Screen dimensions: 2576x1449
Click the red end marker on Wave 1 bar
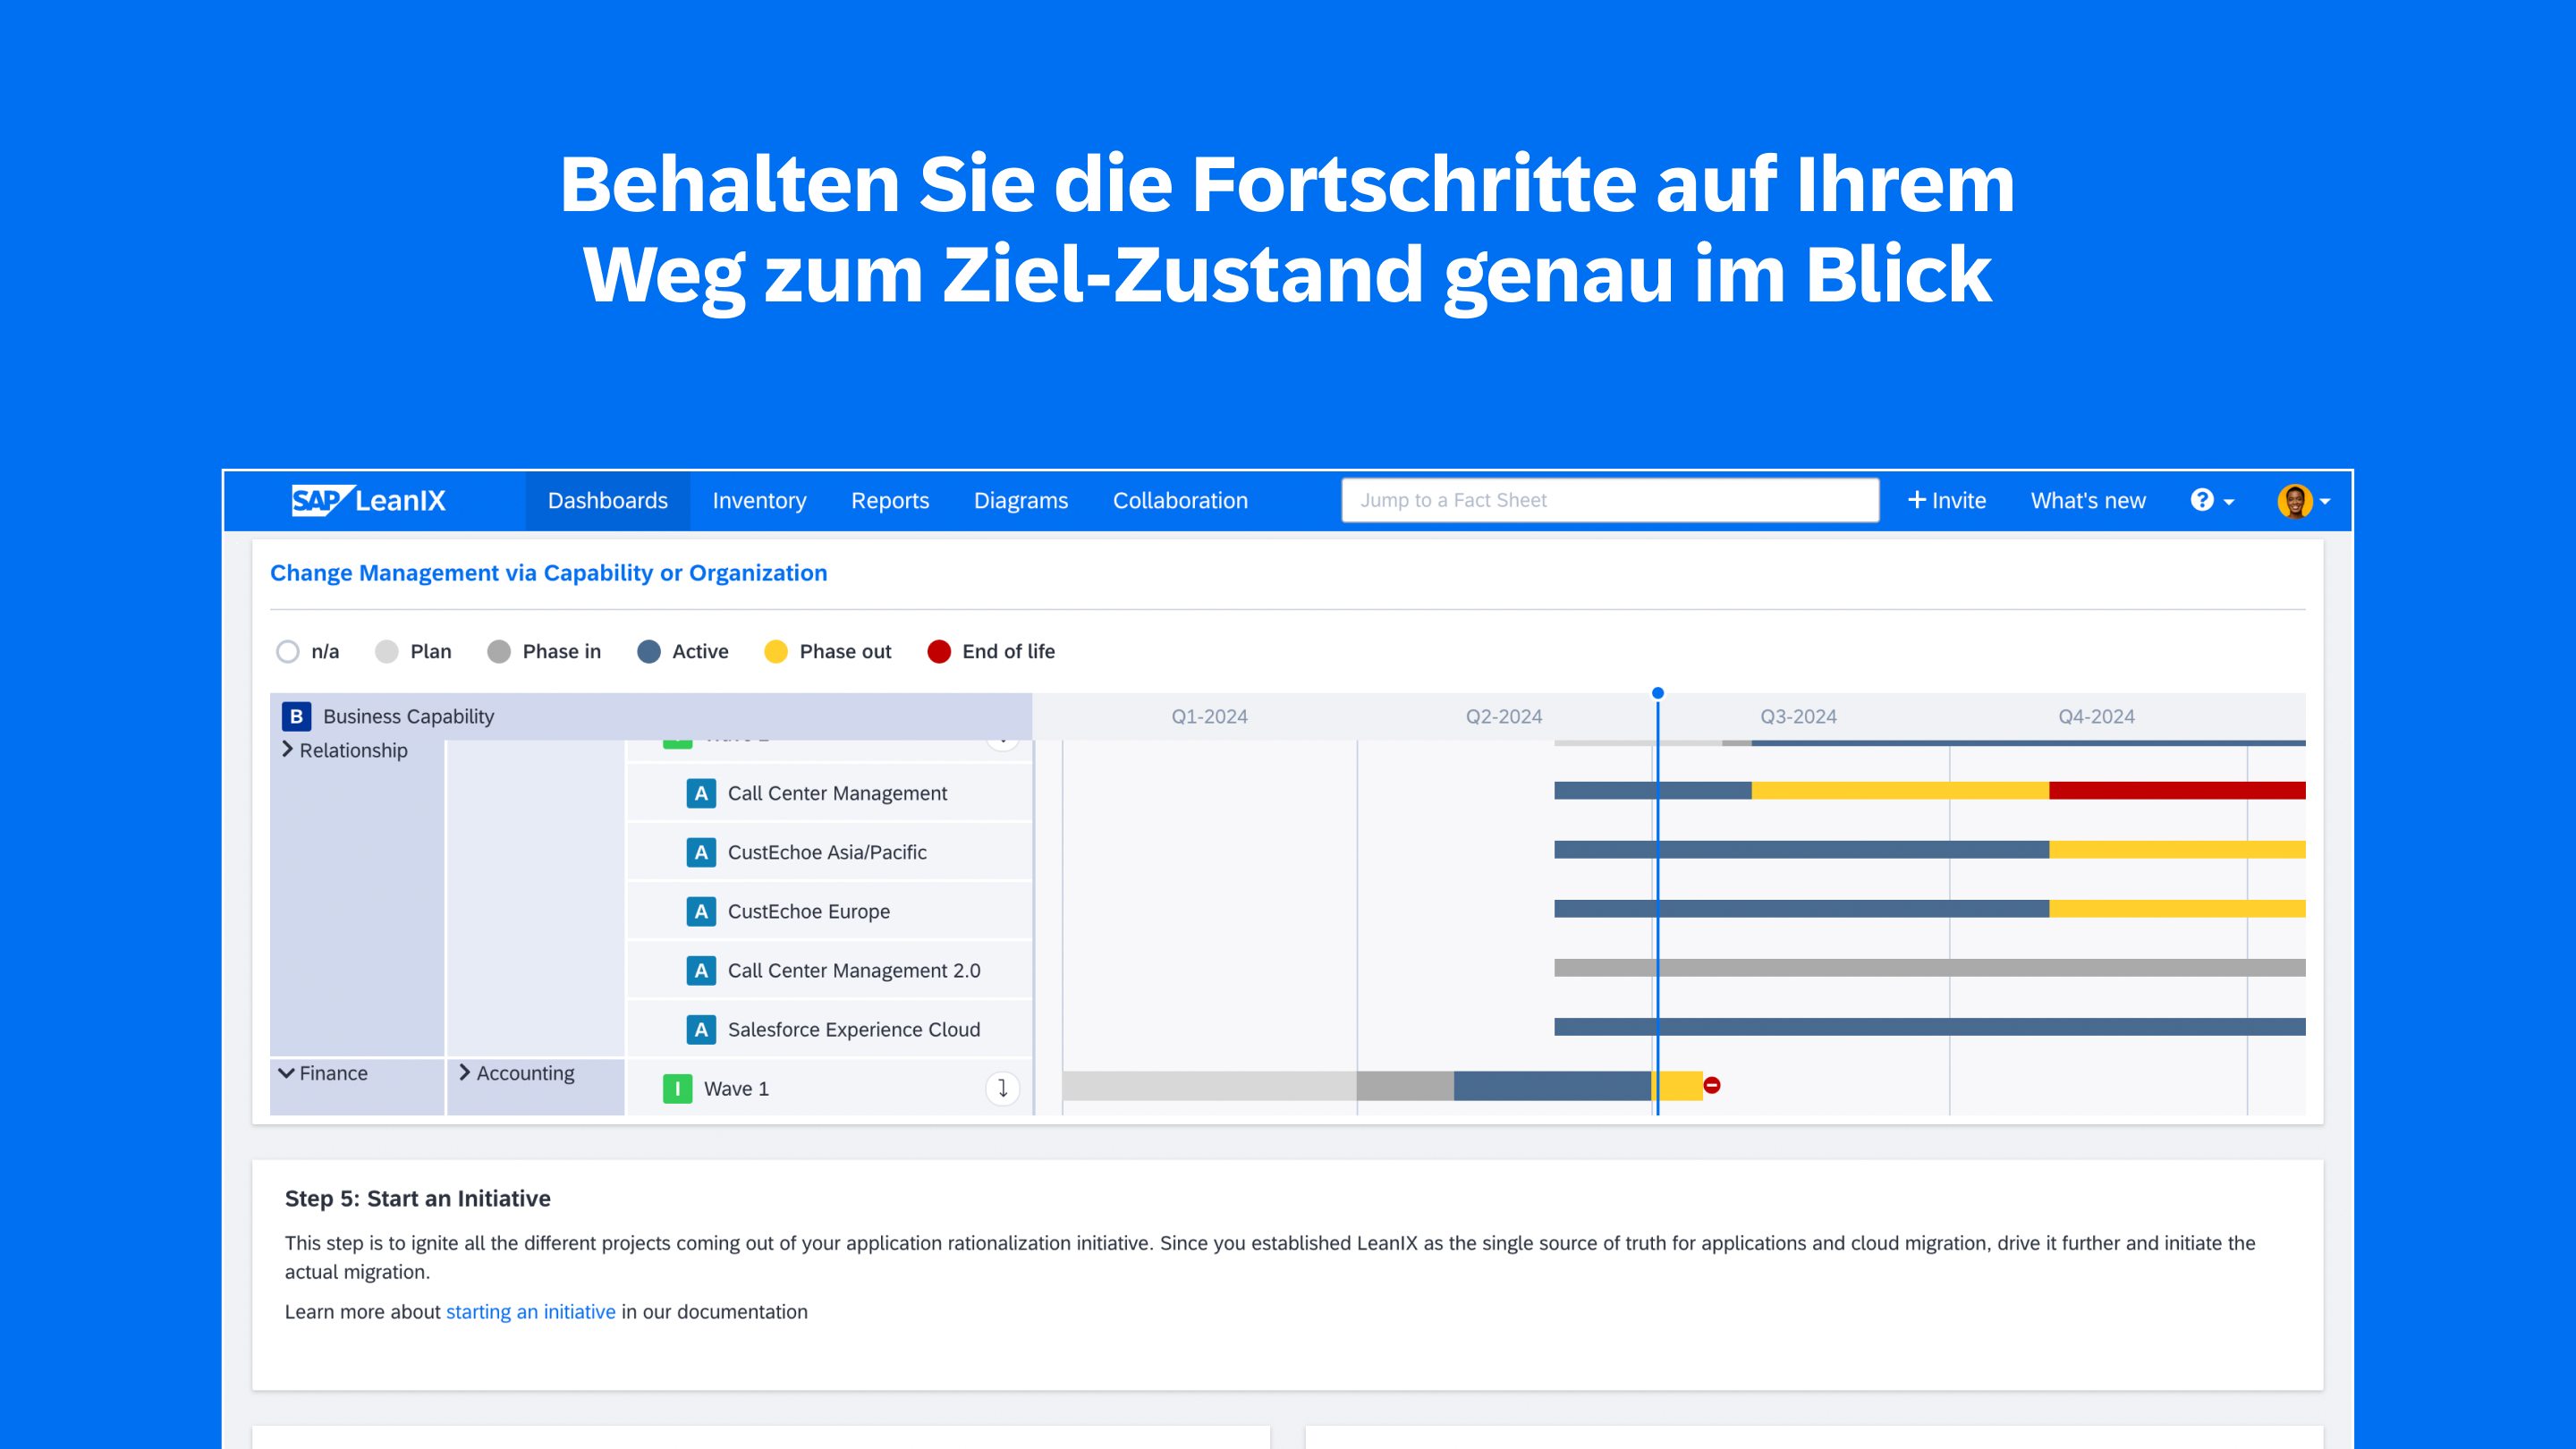pos(1712,1085)
